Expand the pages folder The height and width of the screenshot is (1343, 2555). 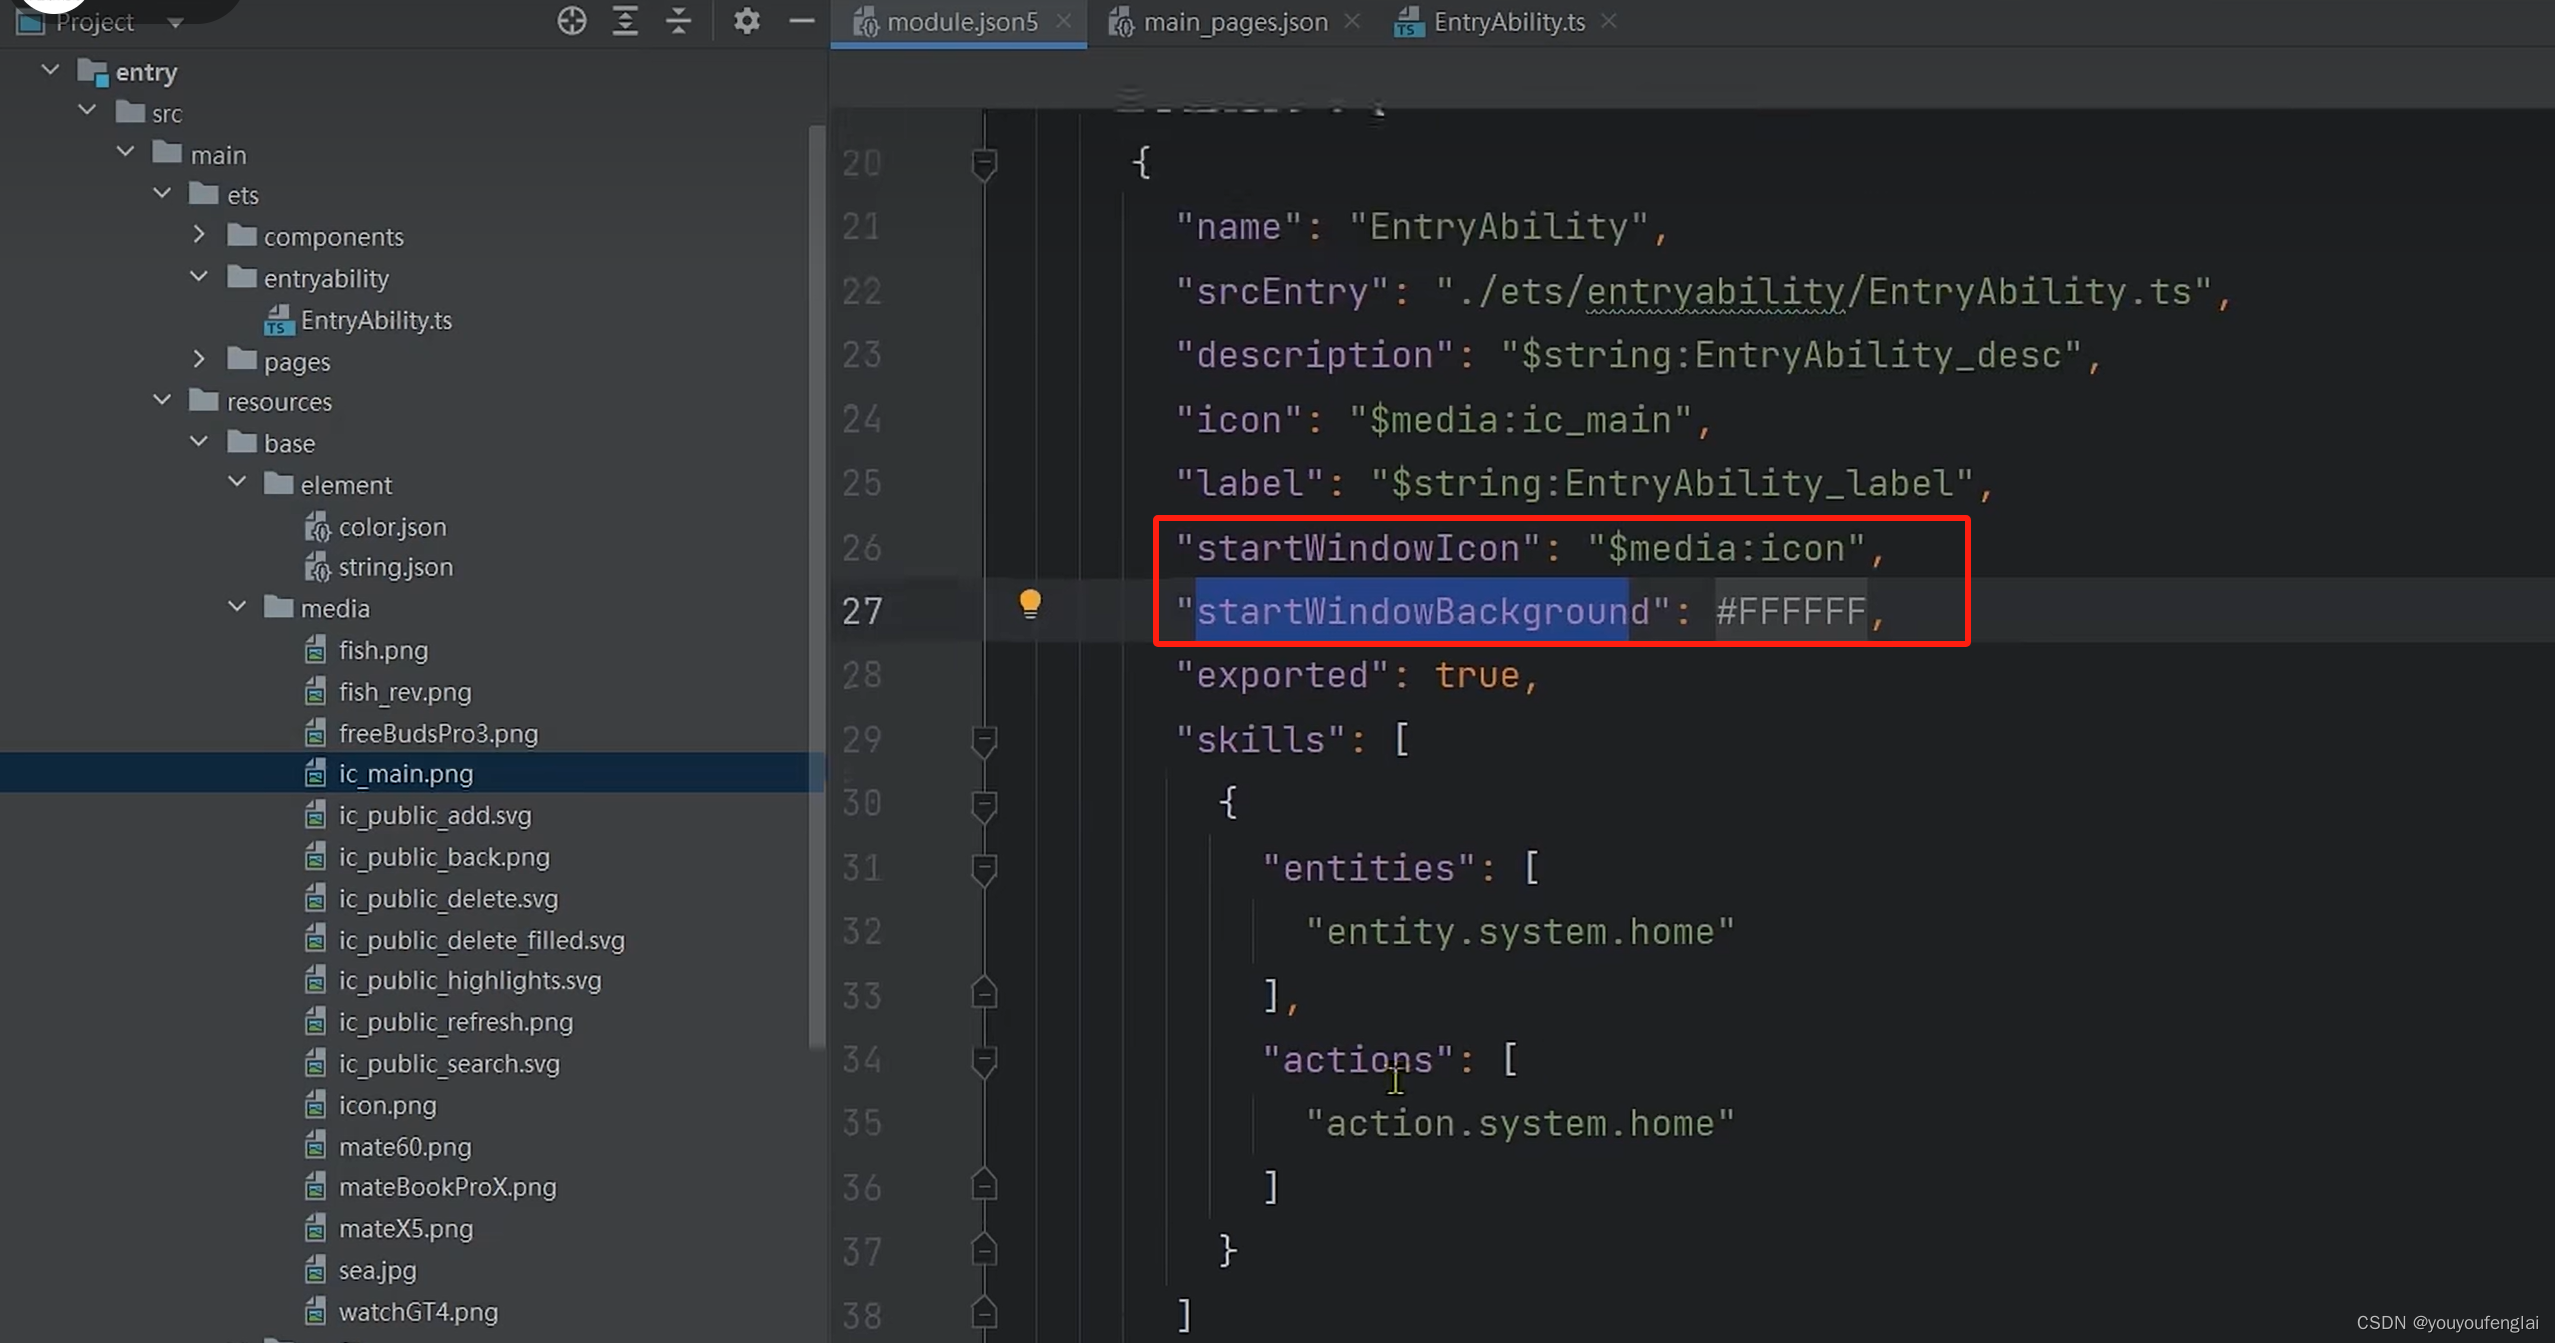[x=199, y=359]
